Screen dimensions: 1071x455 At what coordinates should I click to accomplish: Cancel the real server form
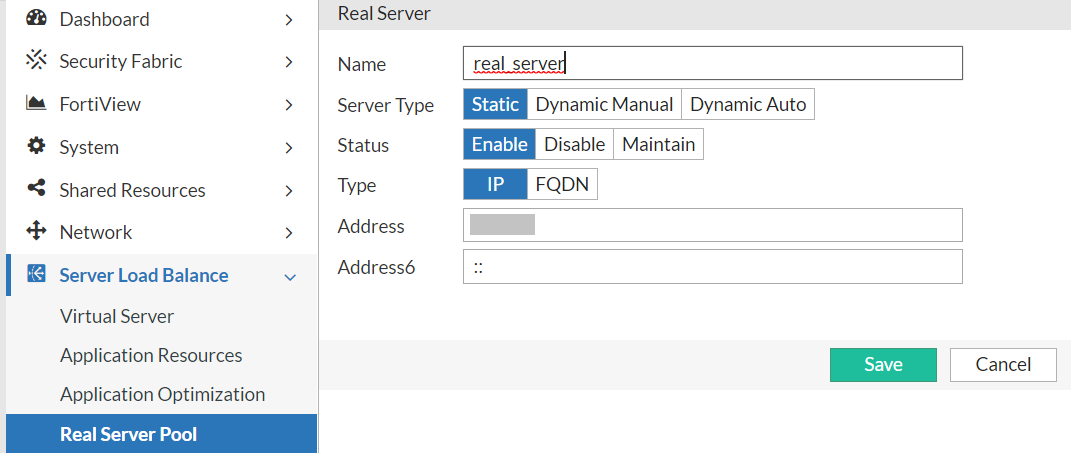(1003, 365)
